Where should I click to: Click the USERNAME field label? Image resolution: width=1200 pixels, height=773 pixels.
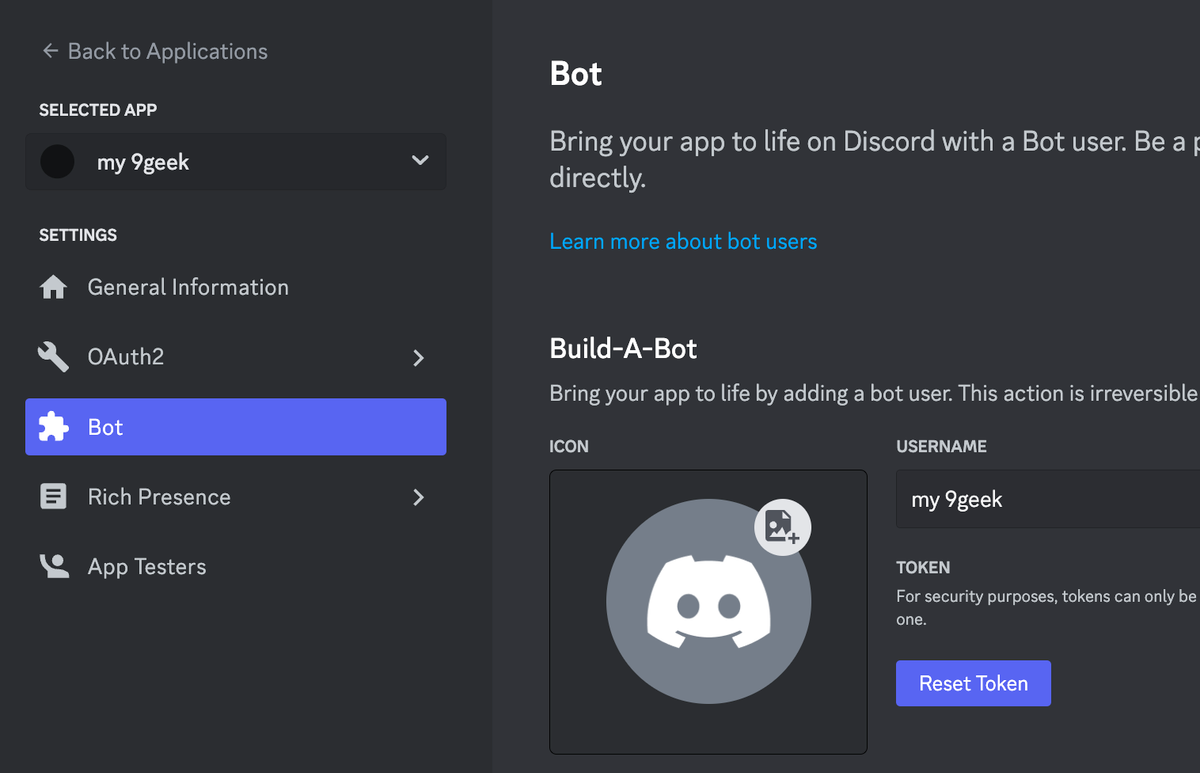coord(941,446)
